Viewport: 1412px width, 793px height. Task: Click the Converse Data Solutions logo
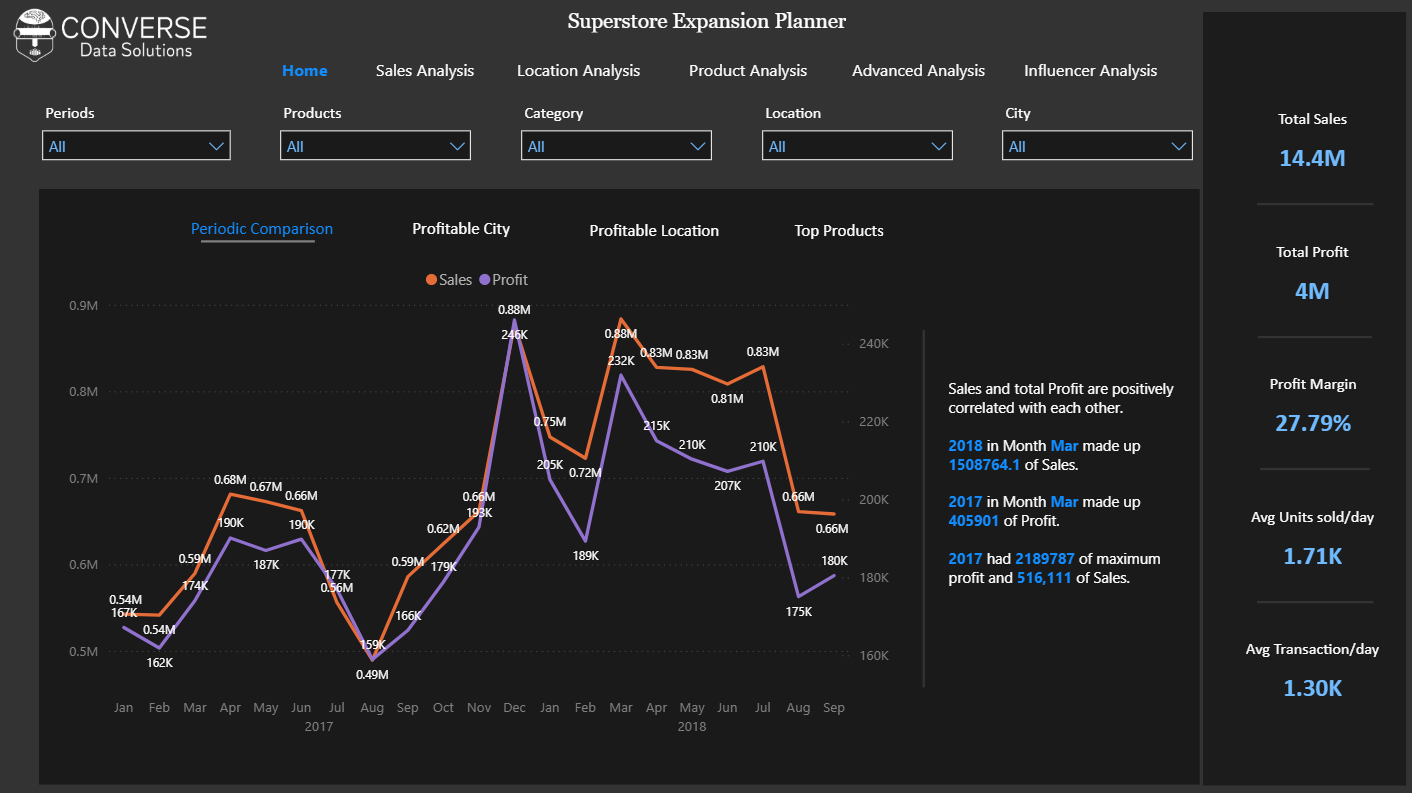[x=110, y=36]
